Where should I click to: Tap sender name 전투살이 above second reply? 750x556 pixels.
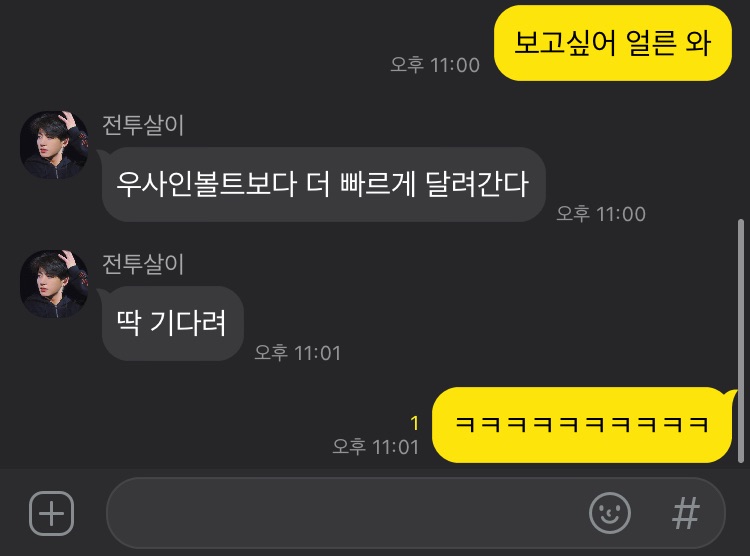point(143,264)
